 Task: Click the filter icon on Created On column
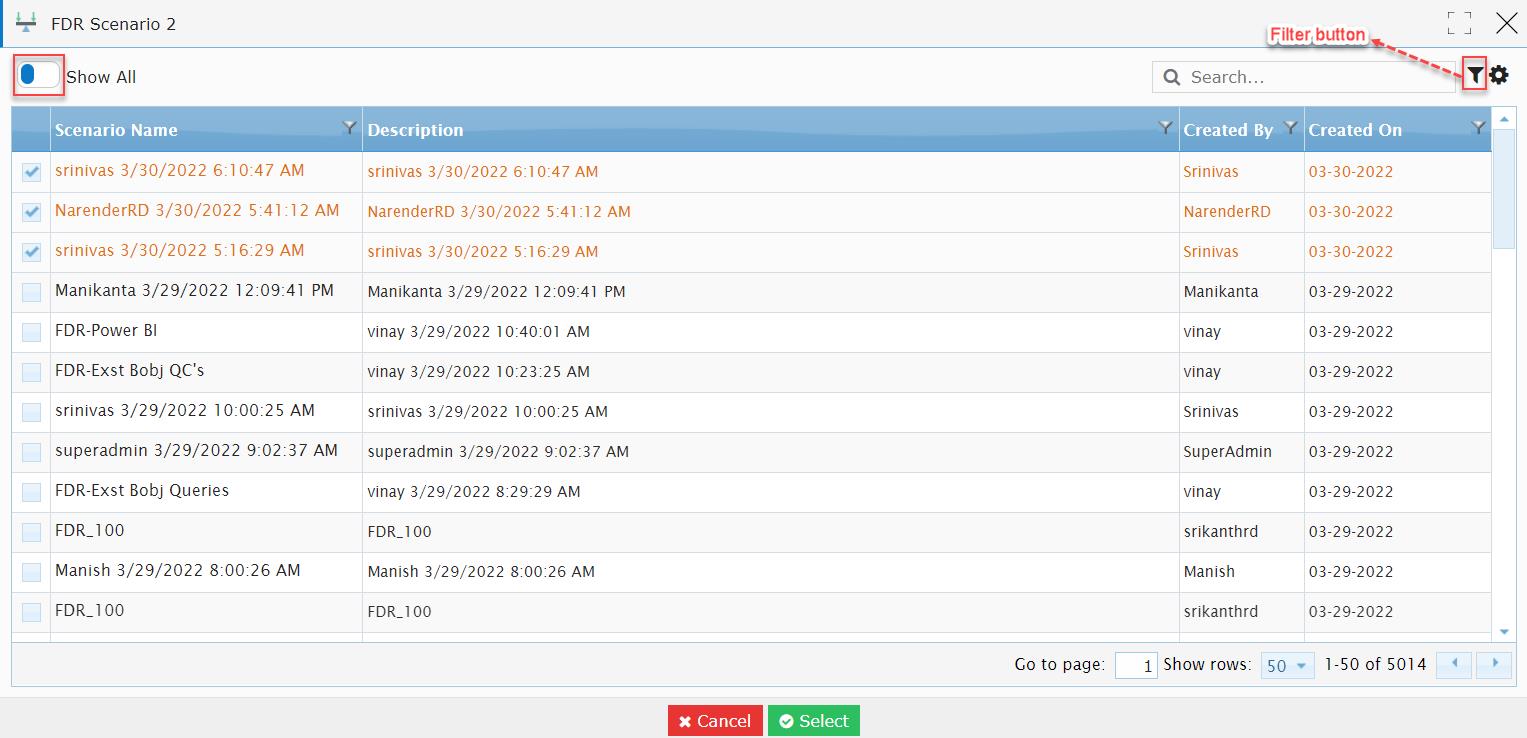point(1479,127)
